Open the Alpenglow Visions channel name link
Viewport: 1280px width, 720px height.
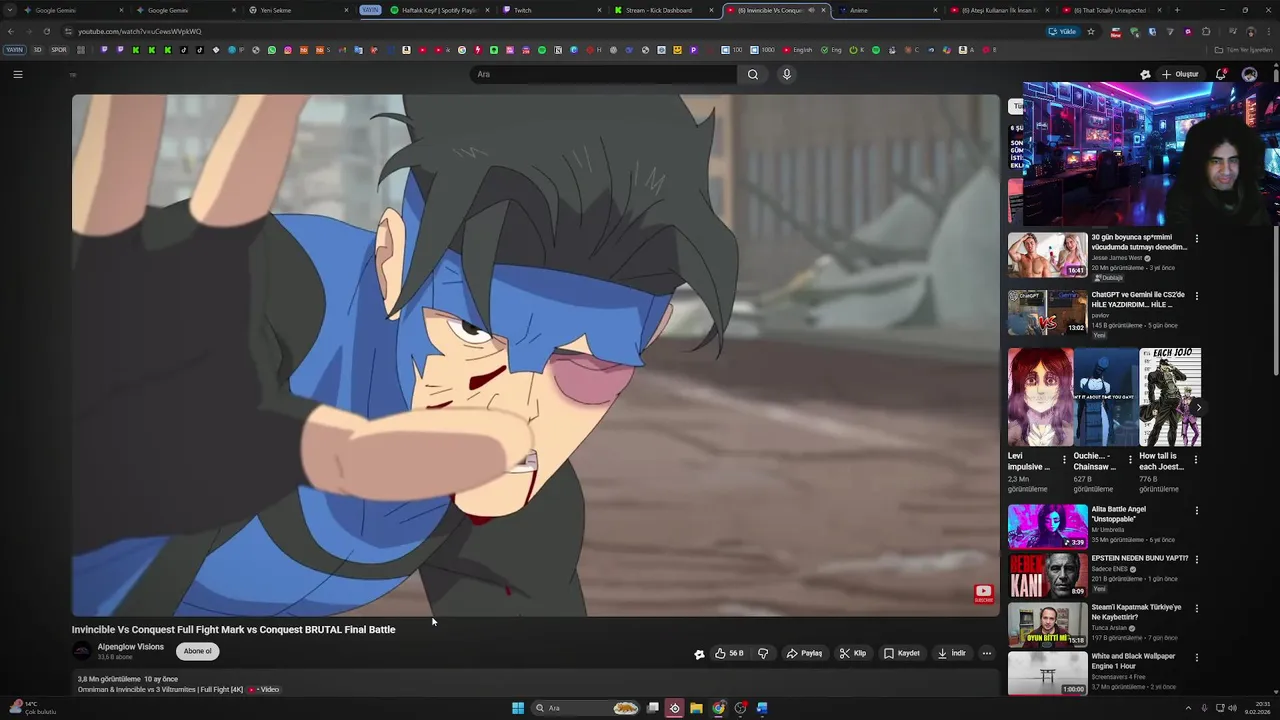click(x=130, y=647)
